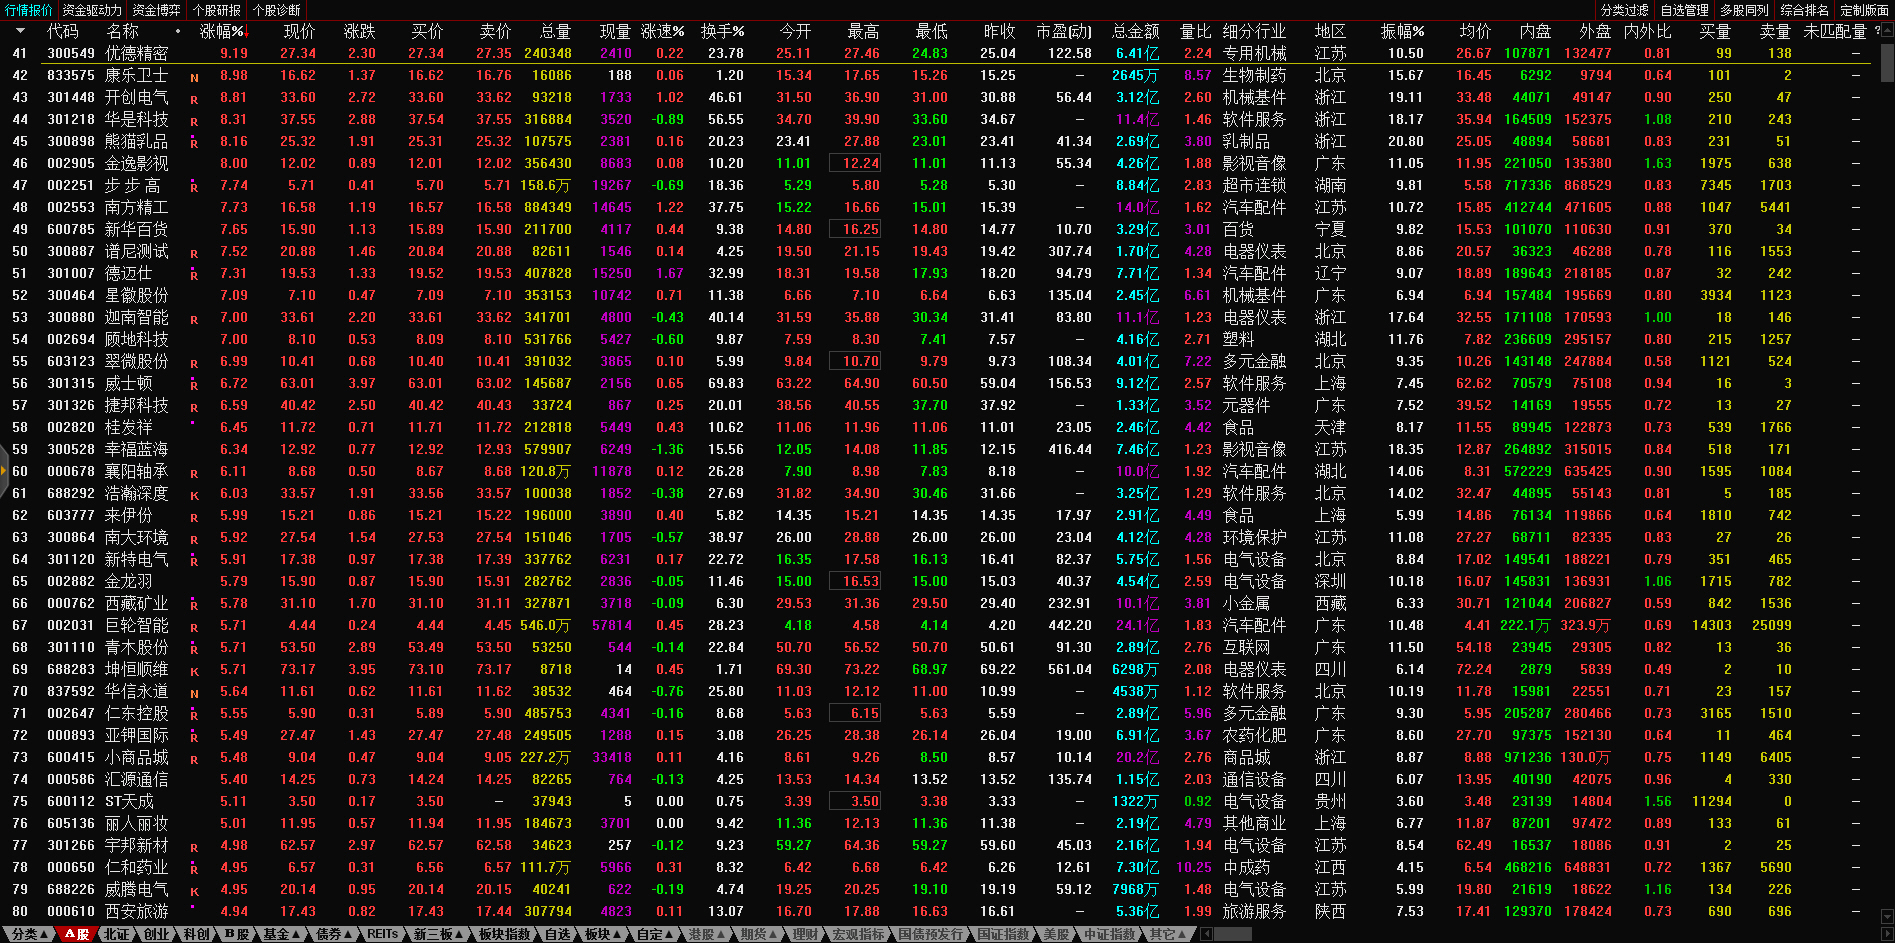Viewport: 1895px width, 943px height.
Task: Click the left panel expand handle
Action: tap(4, 471)
